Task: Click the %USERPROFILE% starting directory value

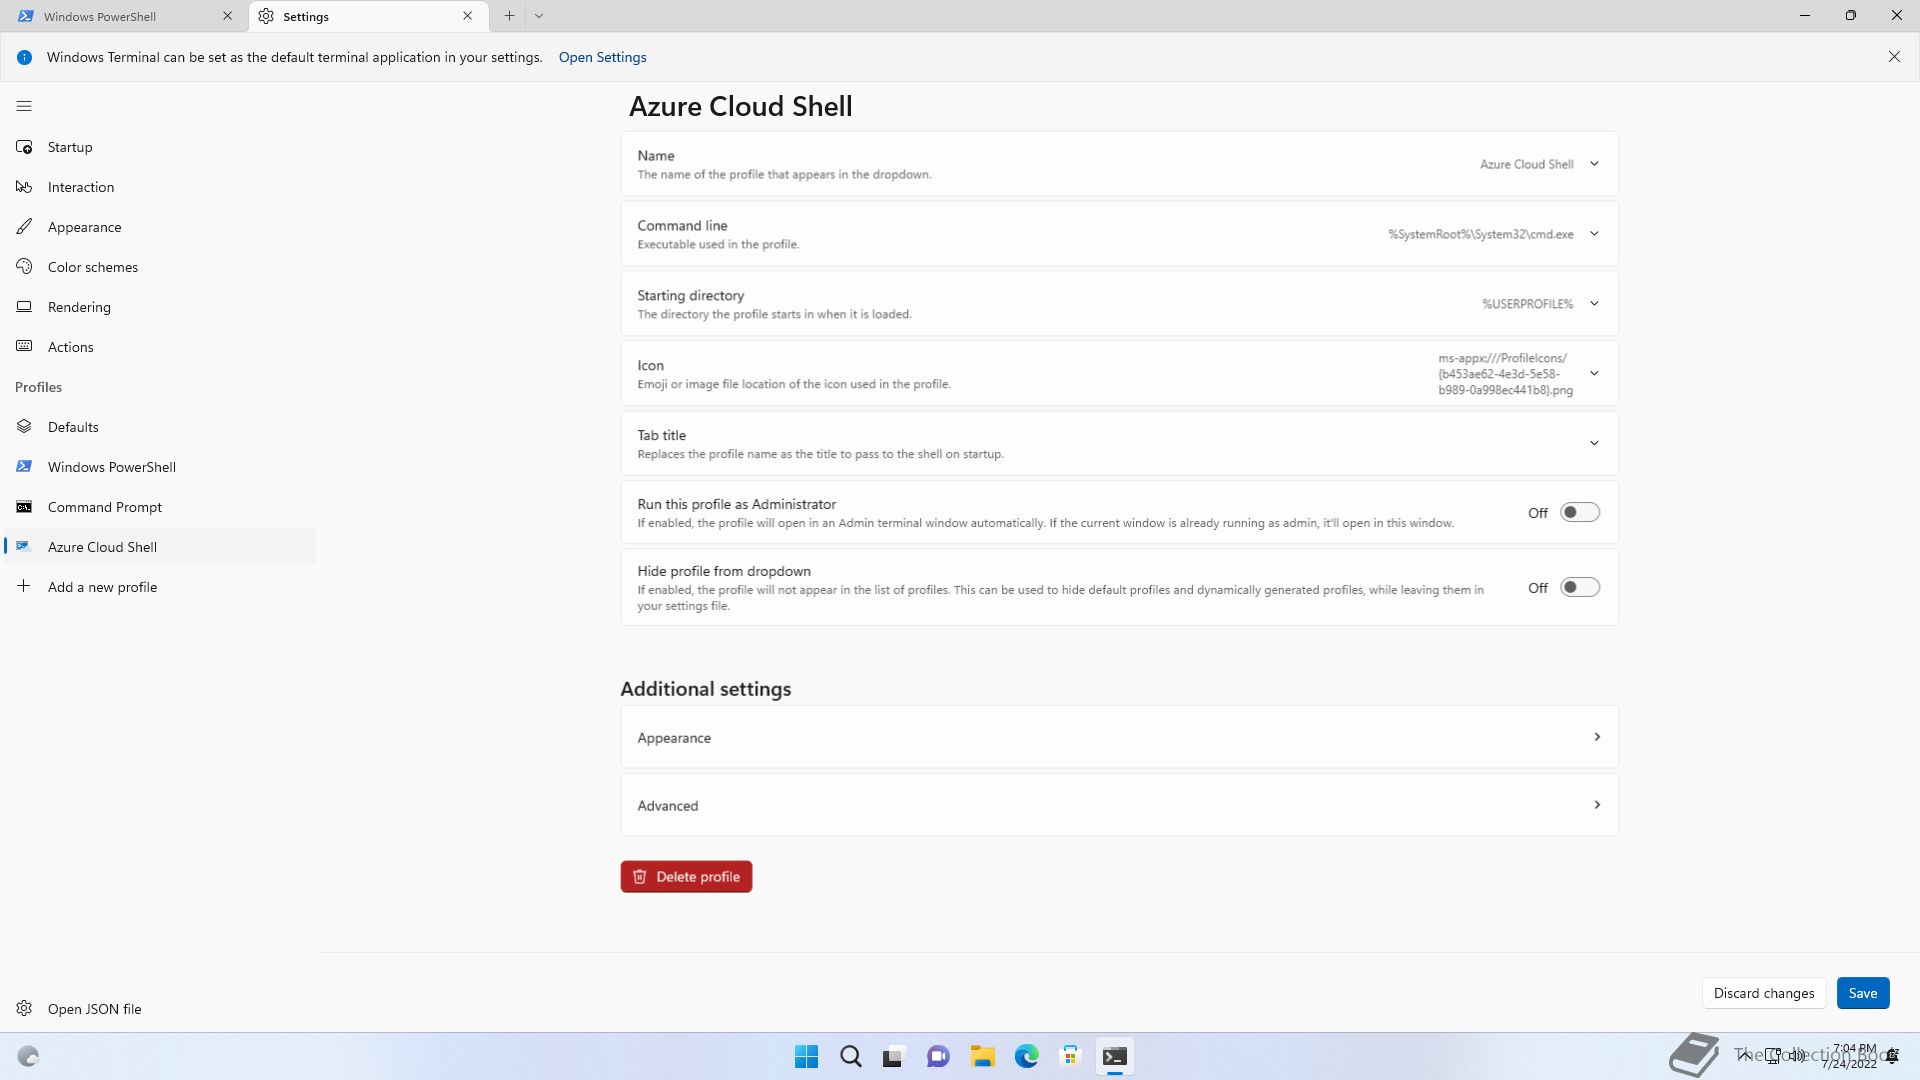Action: point(1527,304)
